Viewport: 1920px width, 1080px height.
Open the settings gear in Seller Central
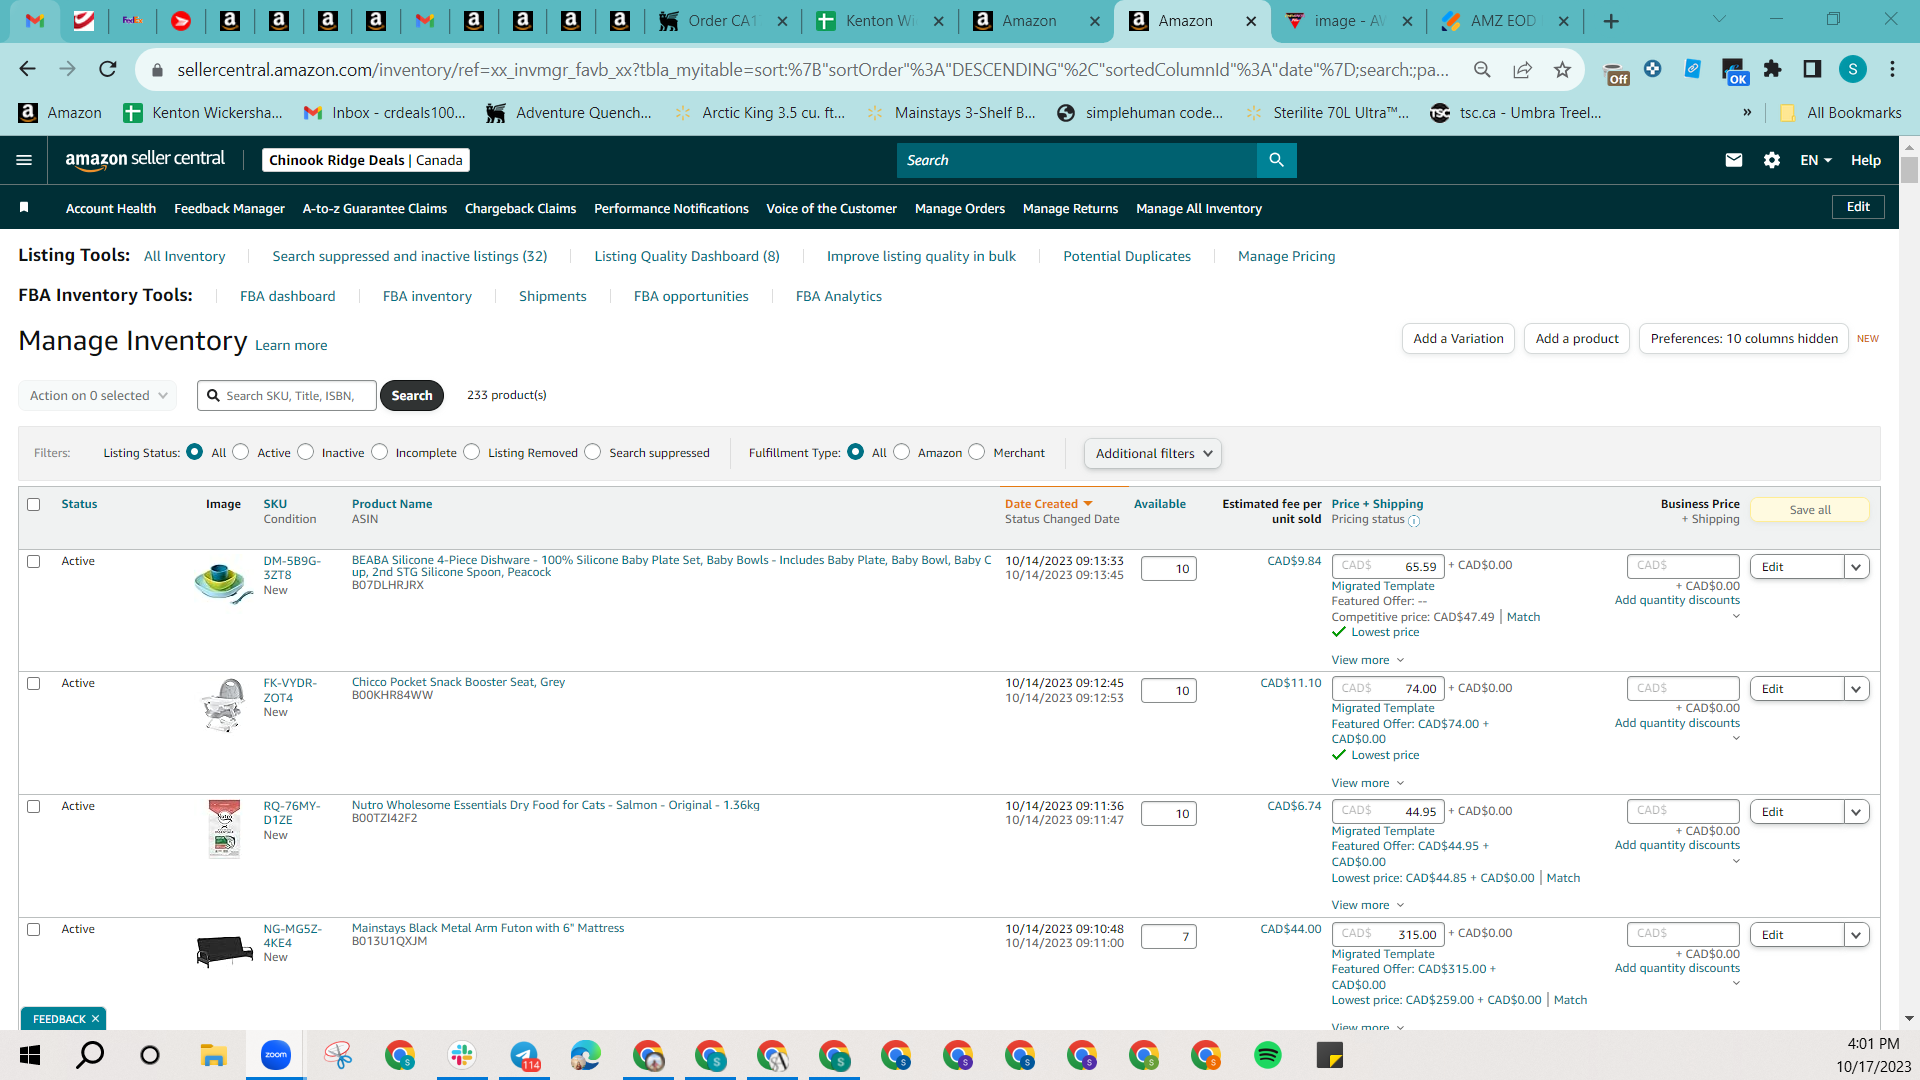tap(1772, 160)
